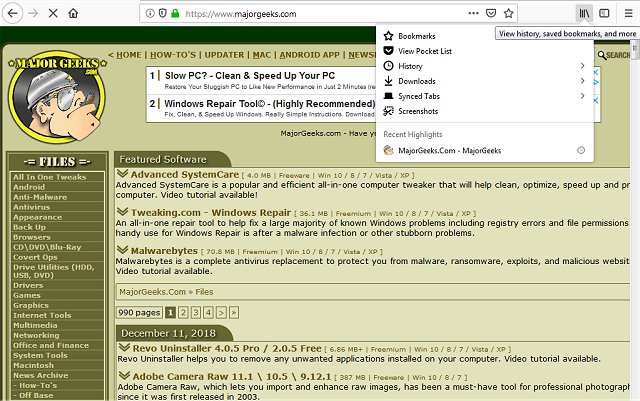Open Bookmarks from the library menu
This screenshot has height=401, width=640.
click(x=484, y=36)
